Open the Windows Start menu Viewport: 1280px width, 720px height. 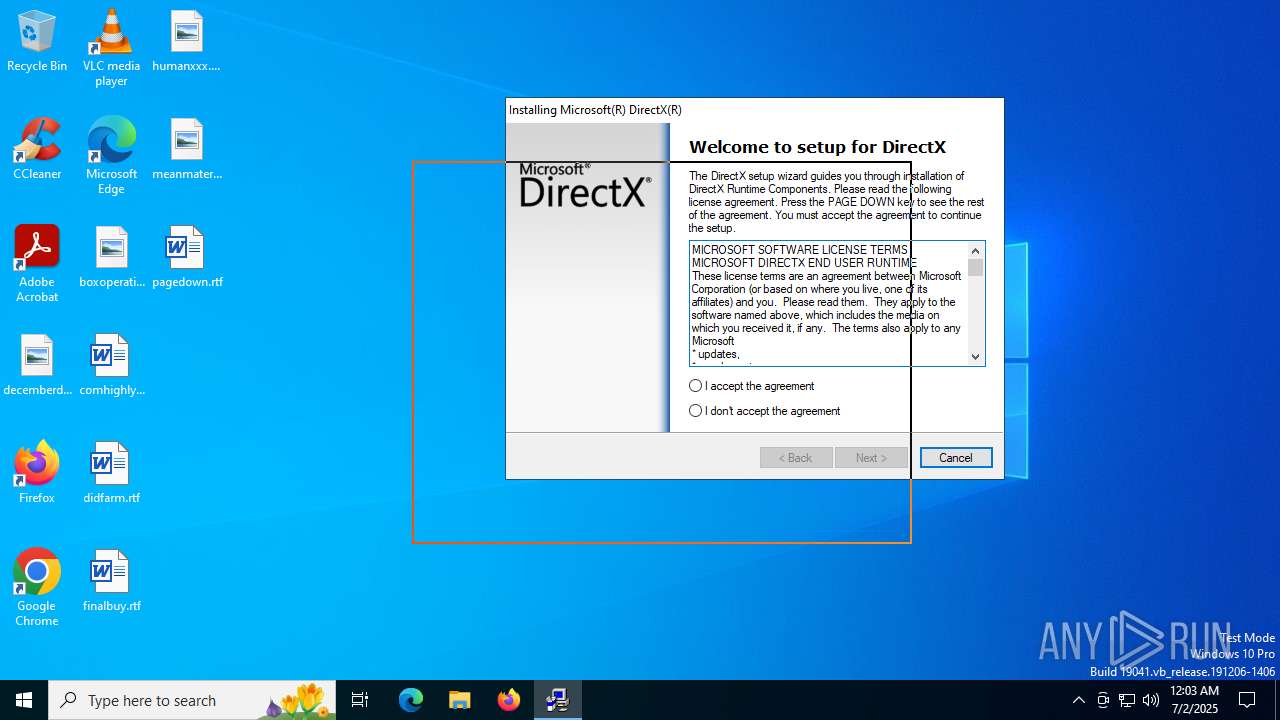pyautogui.click(x=24, y=700)
